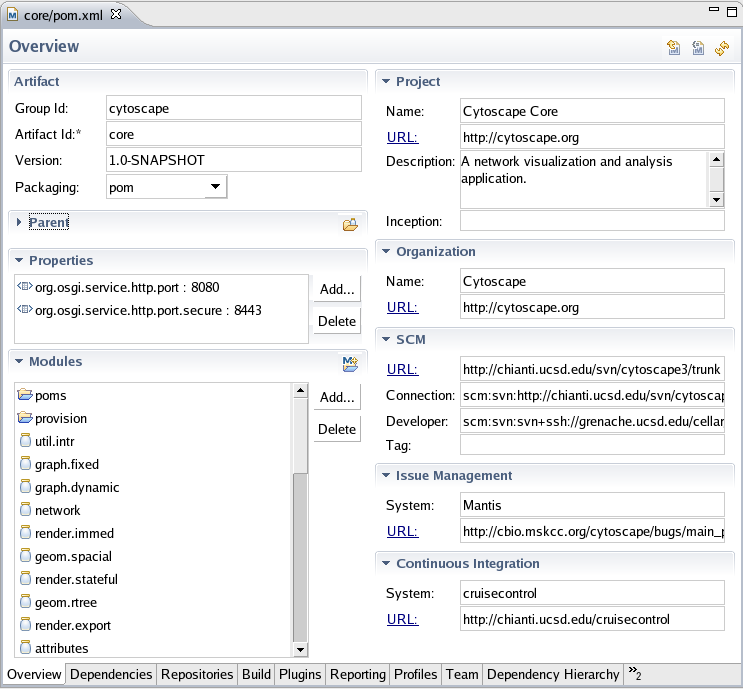
Task: Select the poms module folder
Action: coord(51,395)
